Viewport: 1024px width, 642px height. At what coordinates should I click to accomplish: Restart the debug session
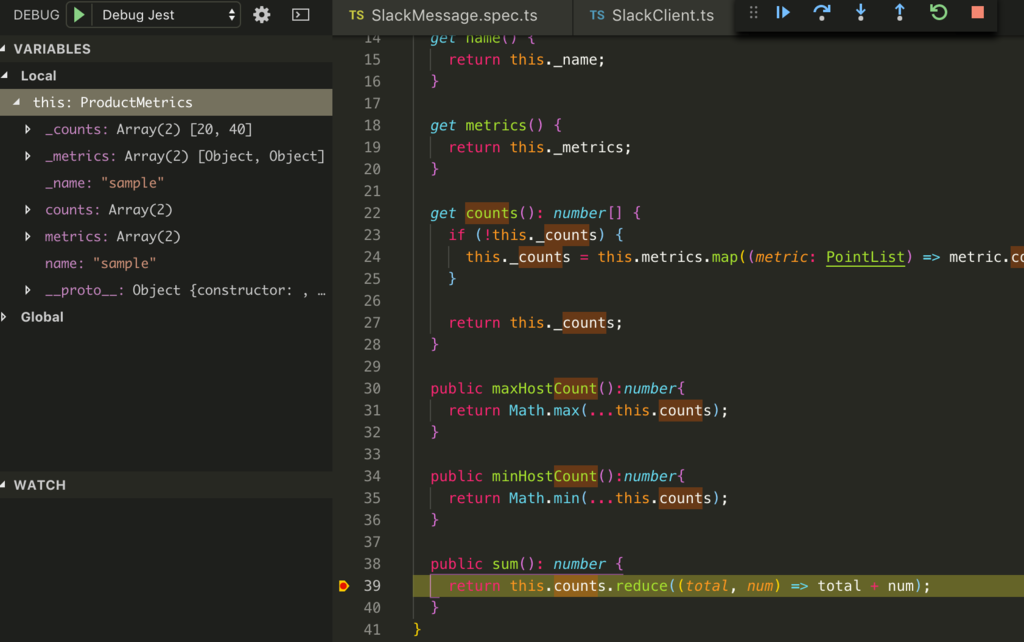coord(938,12)
